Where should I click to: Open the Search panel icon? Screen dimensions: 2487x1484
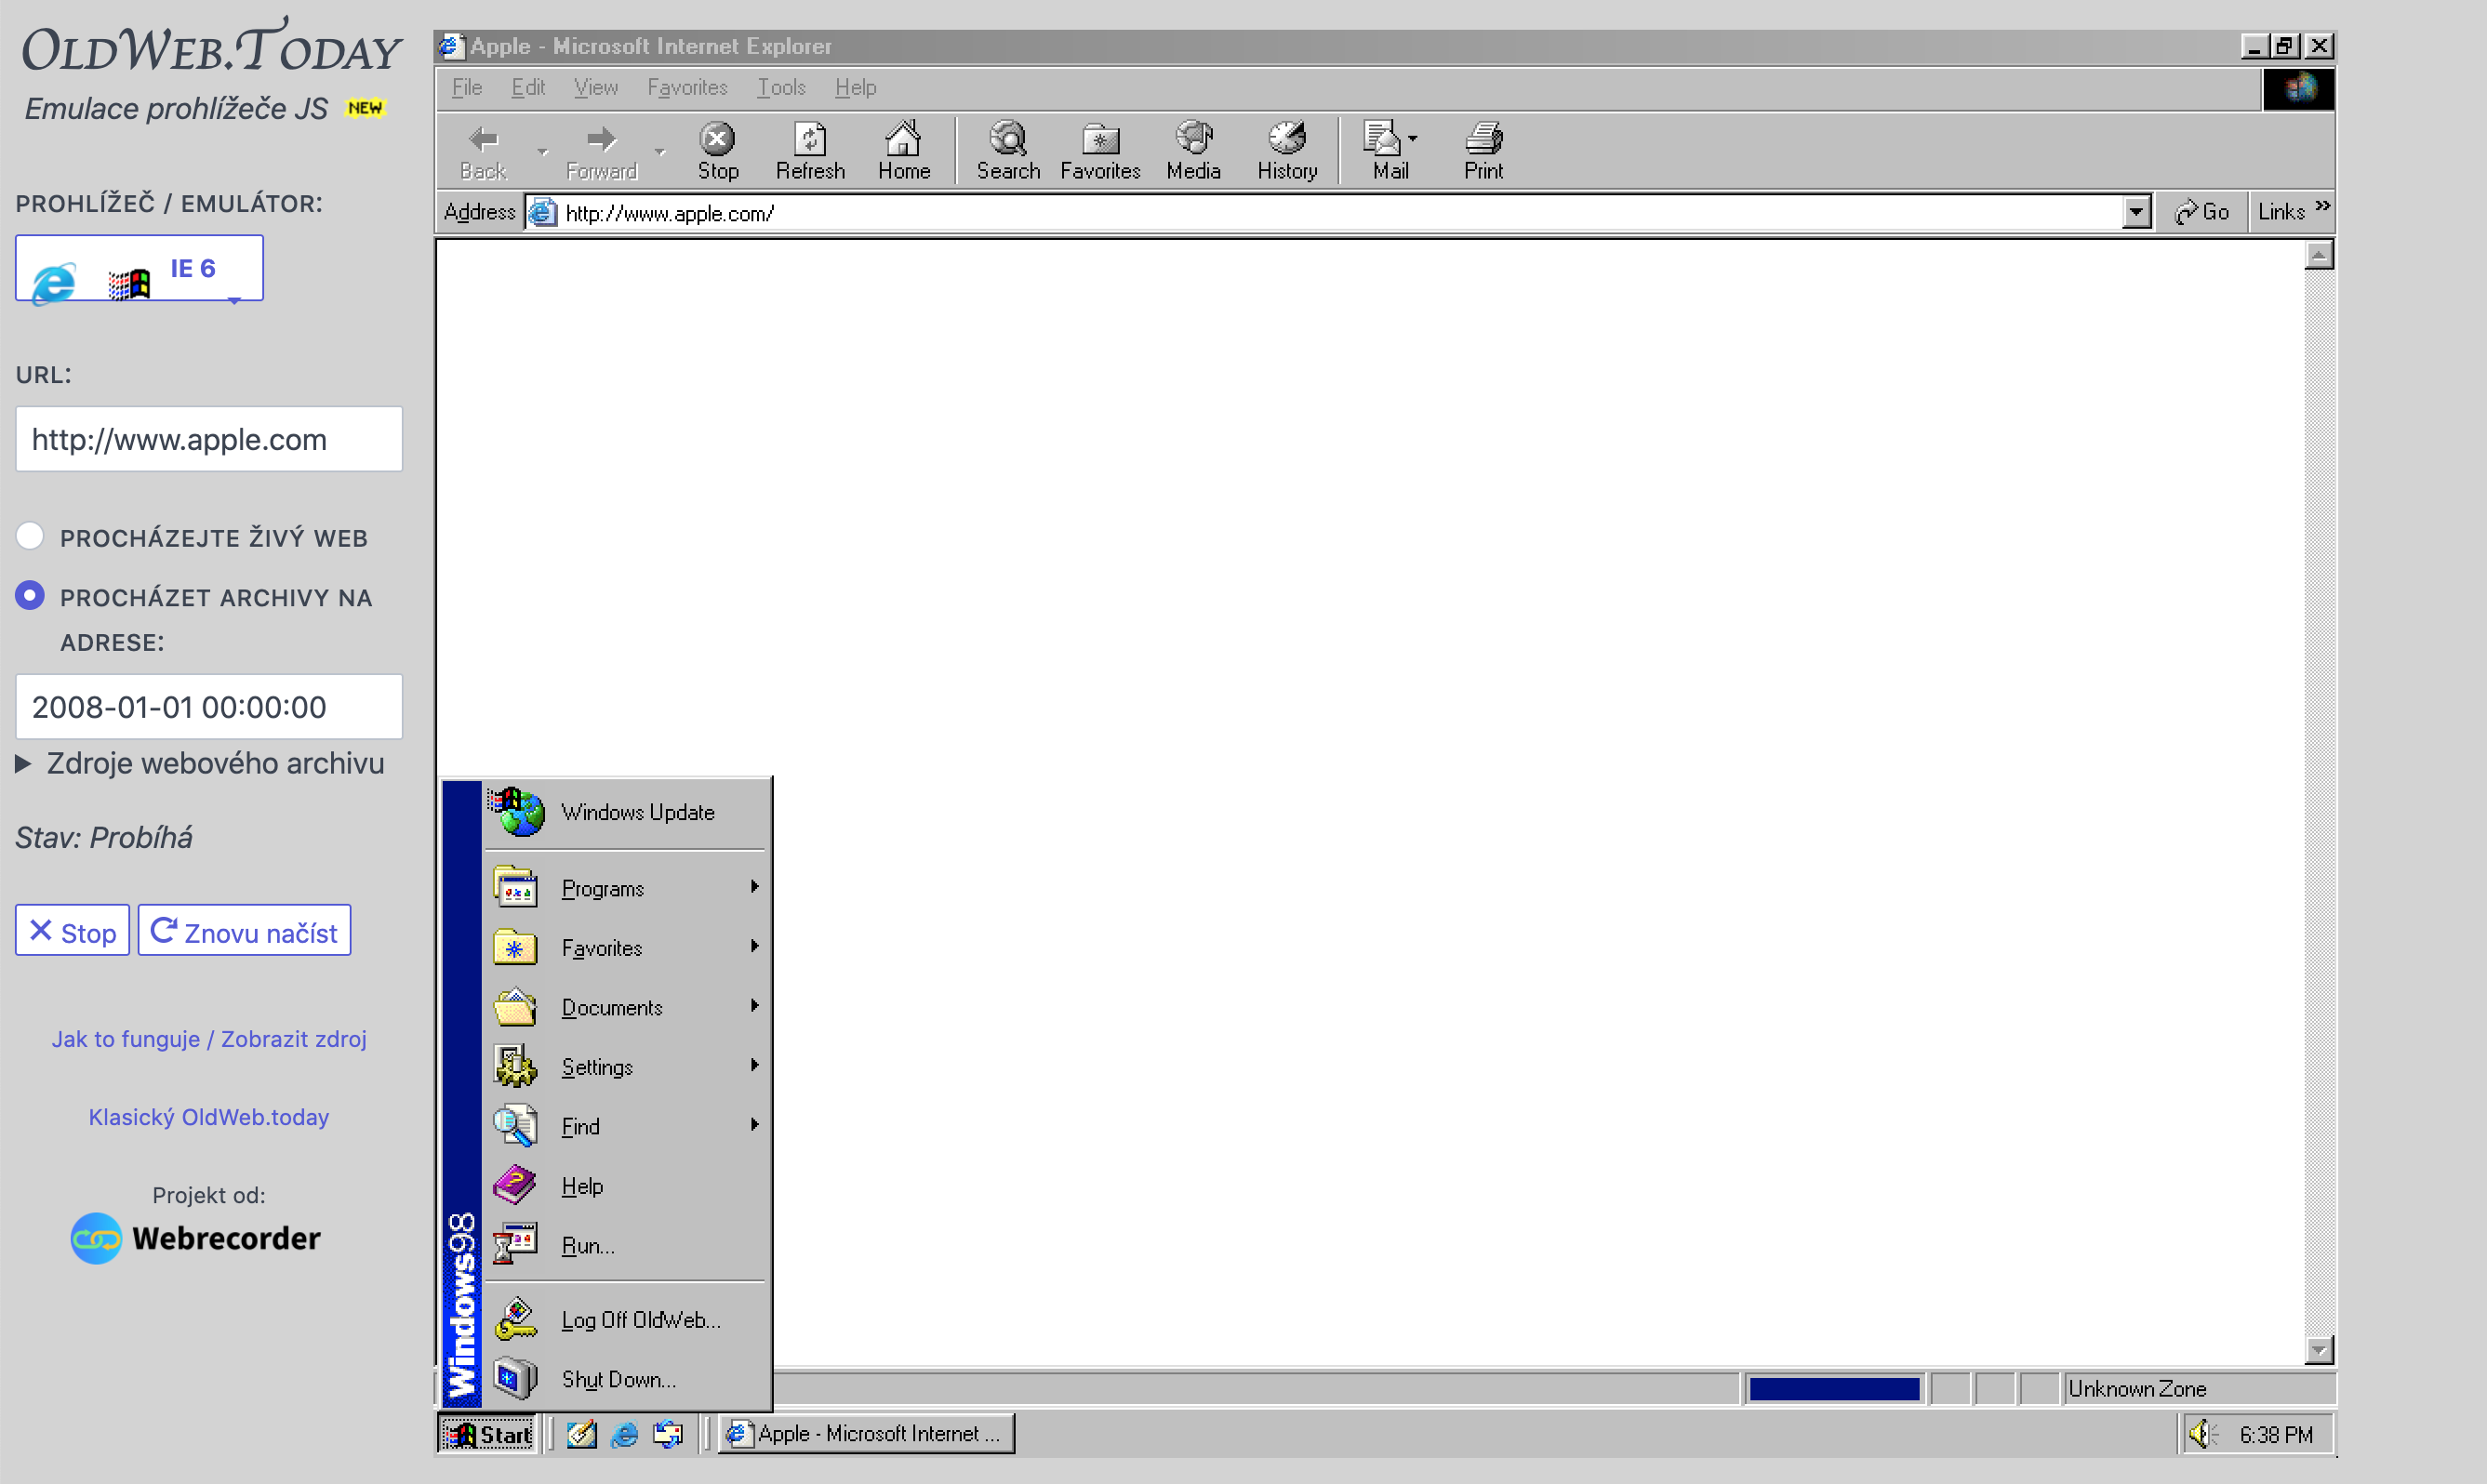(x=1008, y=148)
